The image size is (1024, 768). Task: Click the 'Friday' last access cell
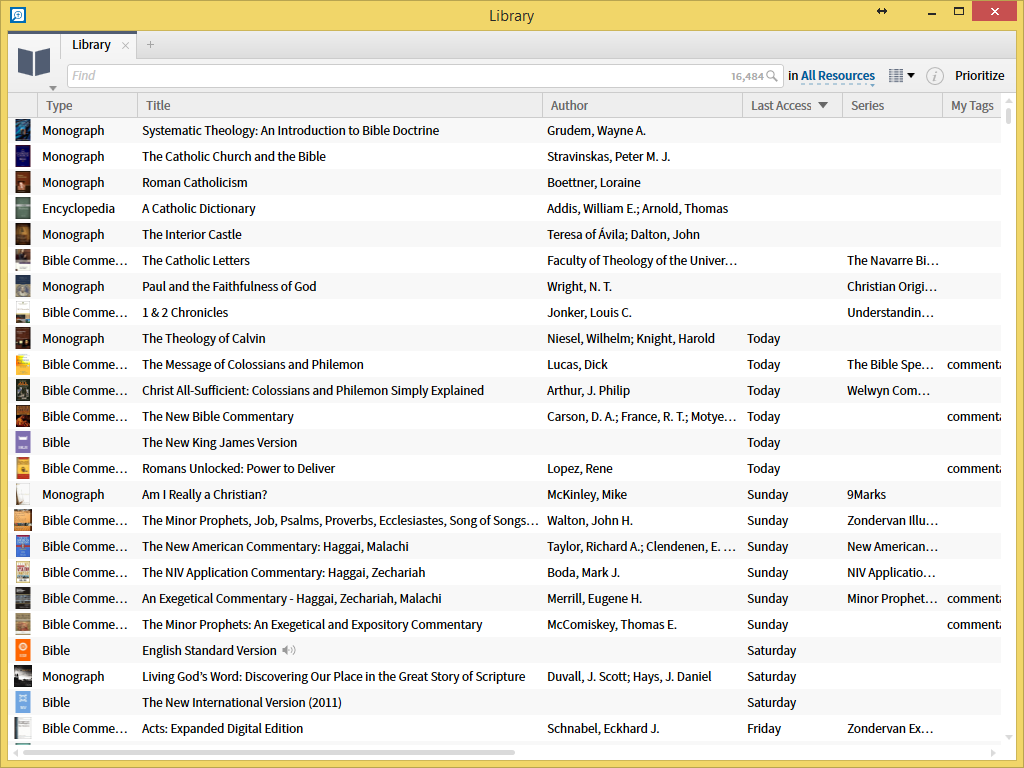(x=764, y=728)
